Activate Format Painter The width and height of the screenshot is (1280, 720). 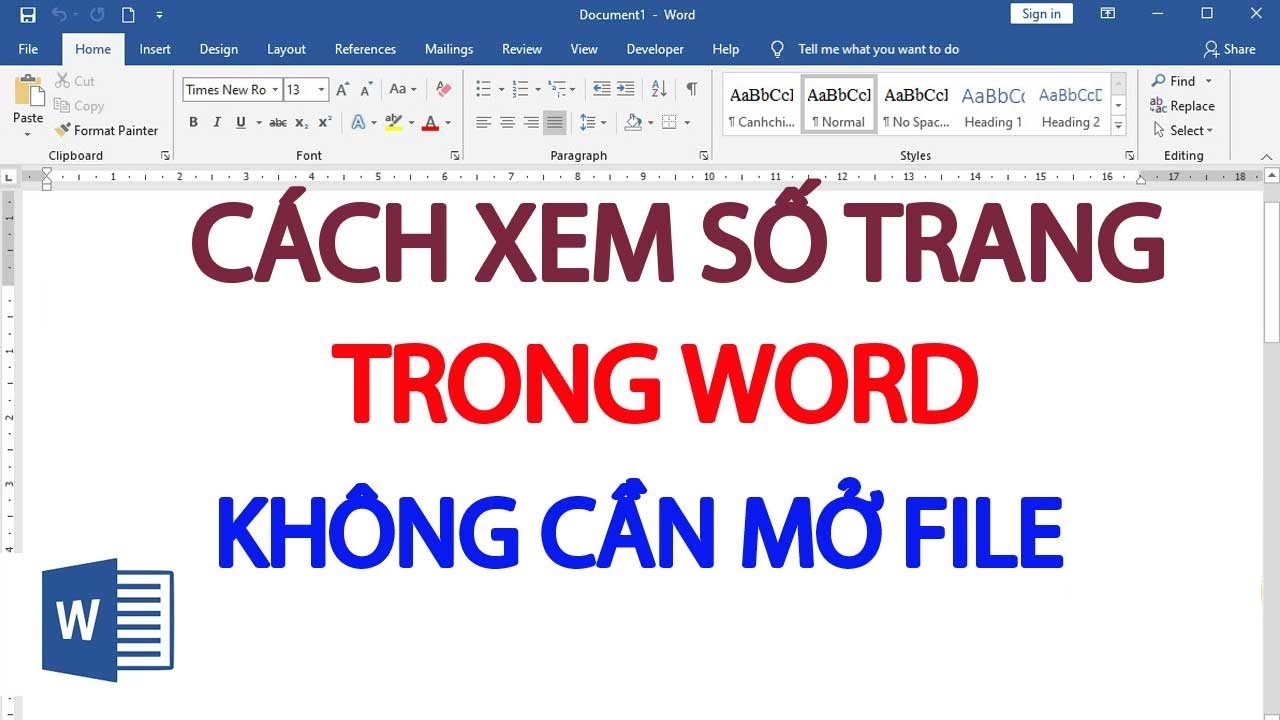tap(106, 130)
